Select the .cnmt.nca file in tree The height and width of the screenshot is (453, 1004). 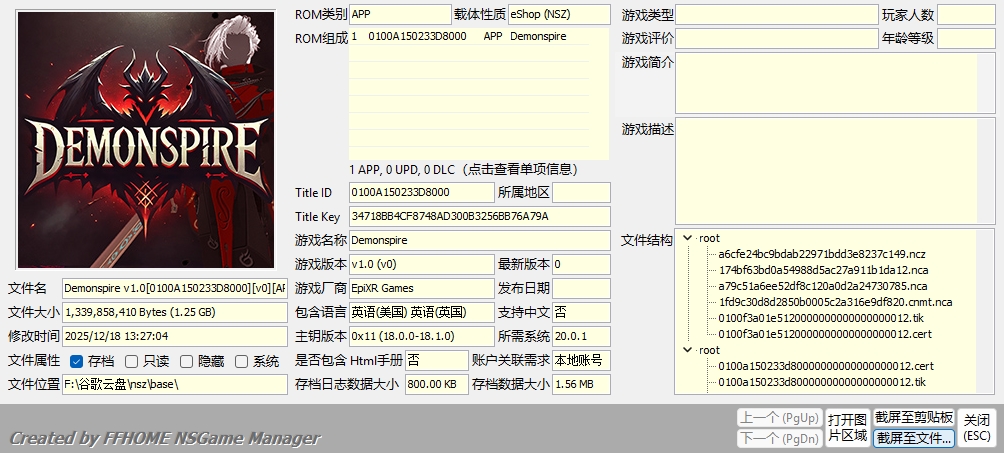835,302
